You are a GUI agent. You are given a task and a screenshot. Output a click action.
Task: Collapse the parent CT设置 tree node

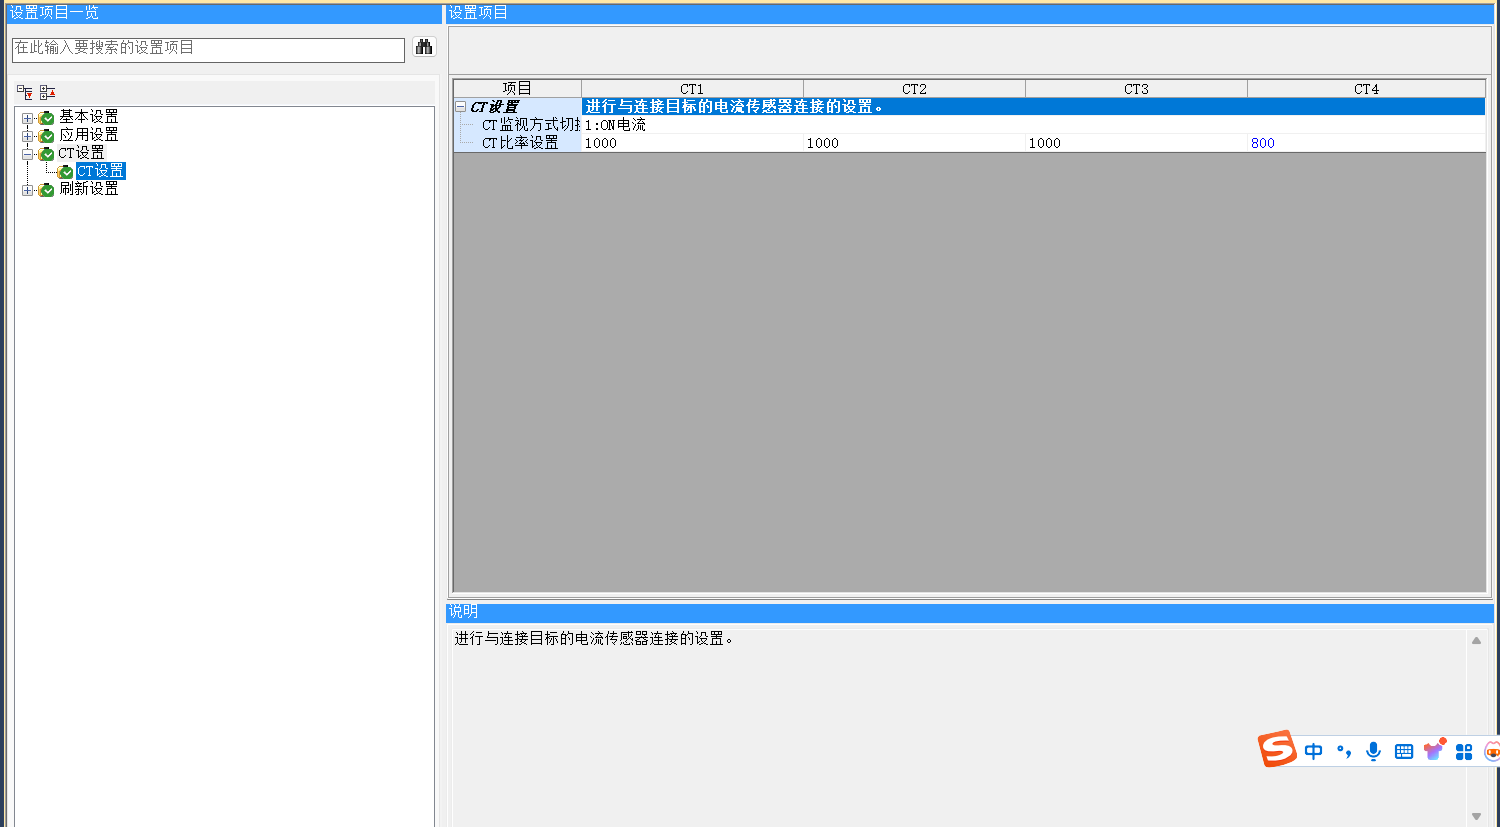[x=28, y=154]
